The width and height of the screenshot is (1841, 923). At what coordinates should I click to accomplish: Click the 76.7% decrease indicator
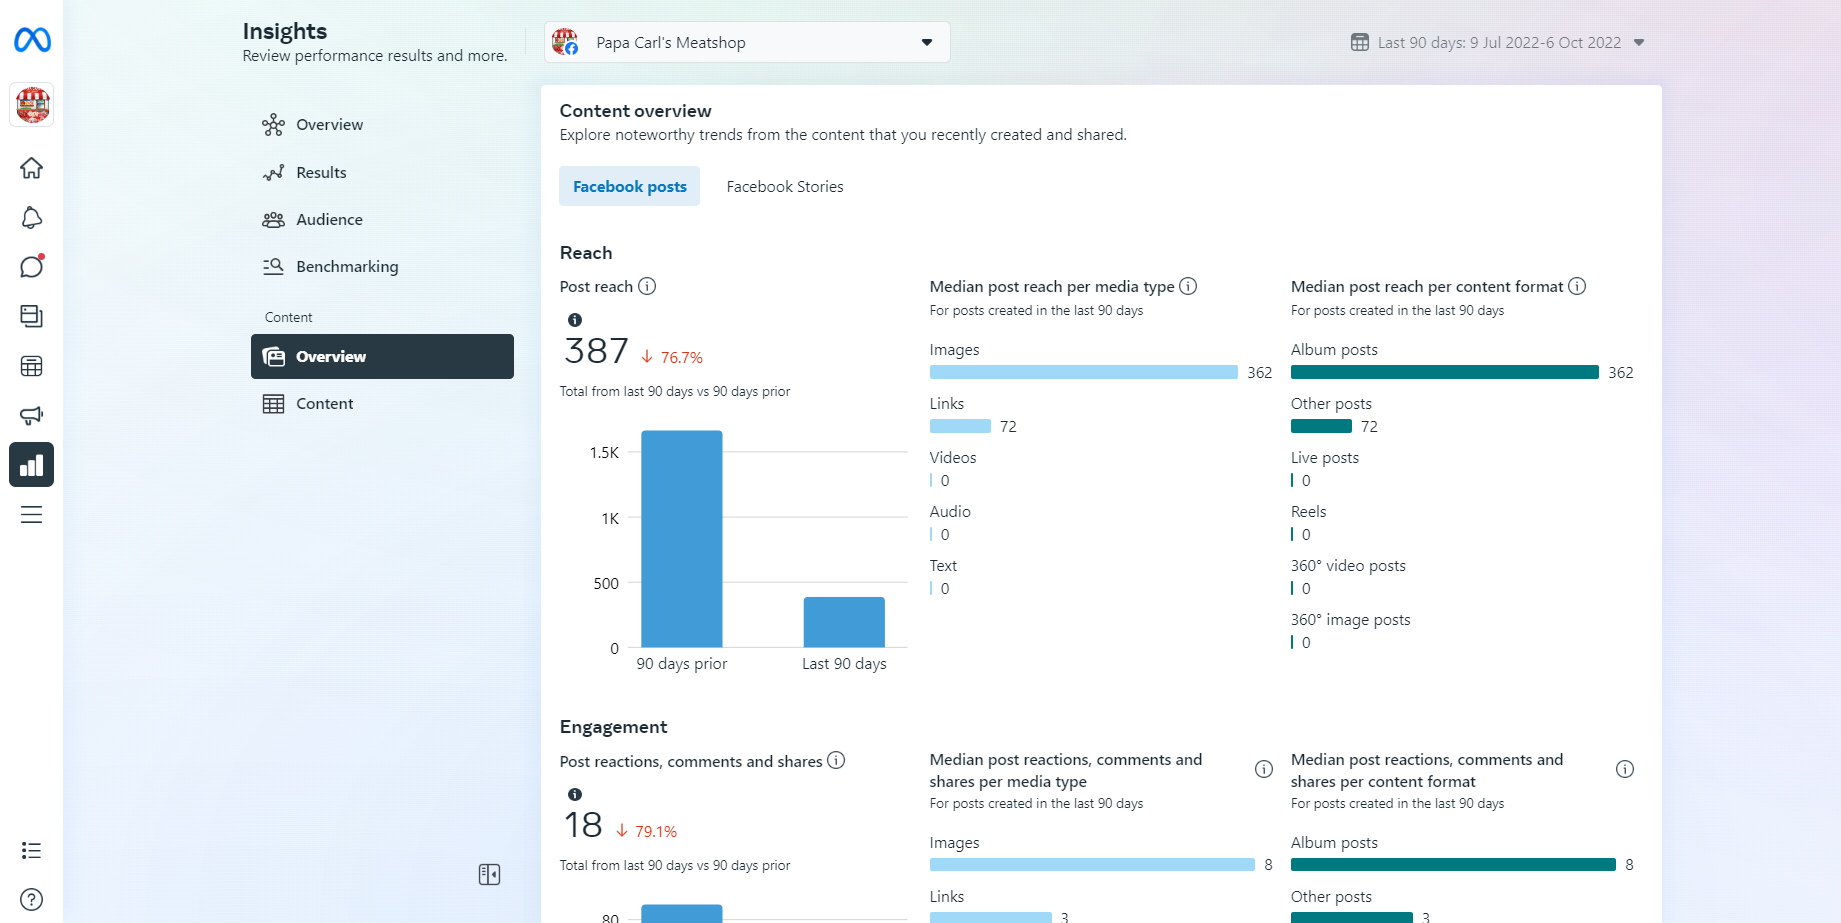[x=672, y=357]
